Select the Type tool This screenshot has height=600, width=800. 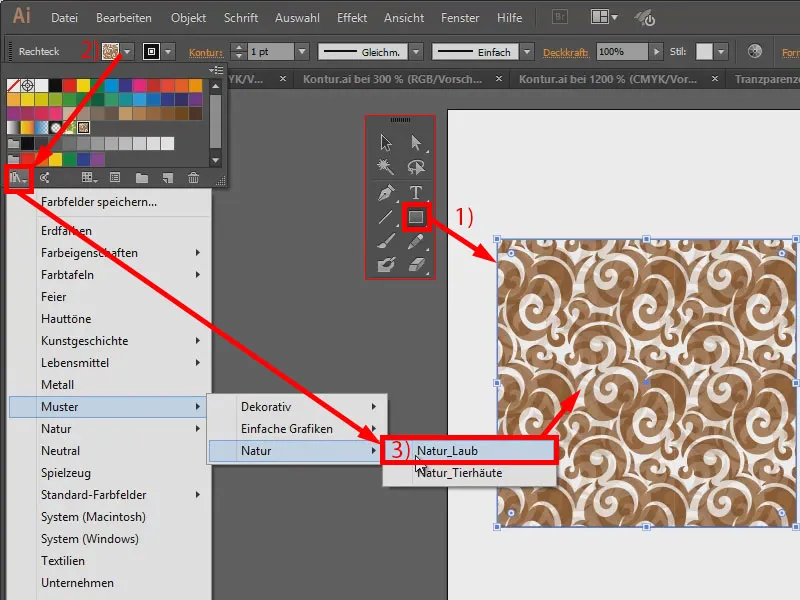416,193
